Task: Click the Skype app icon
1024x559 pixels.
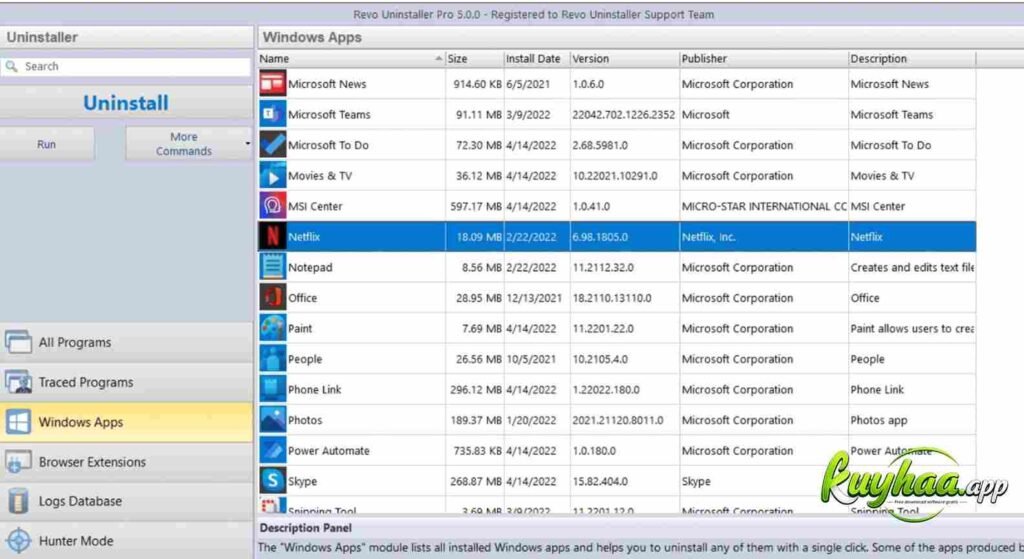Action: tap(272, 481)
